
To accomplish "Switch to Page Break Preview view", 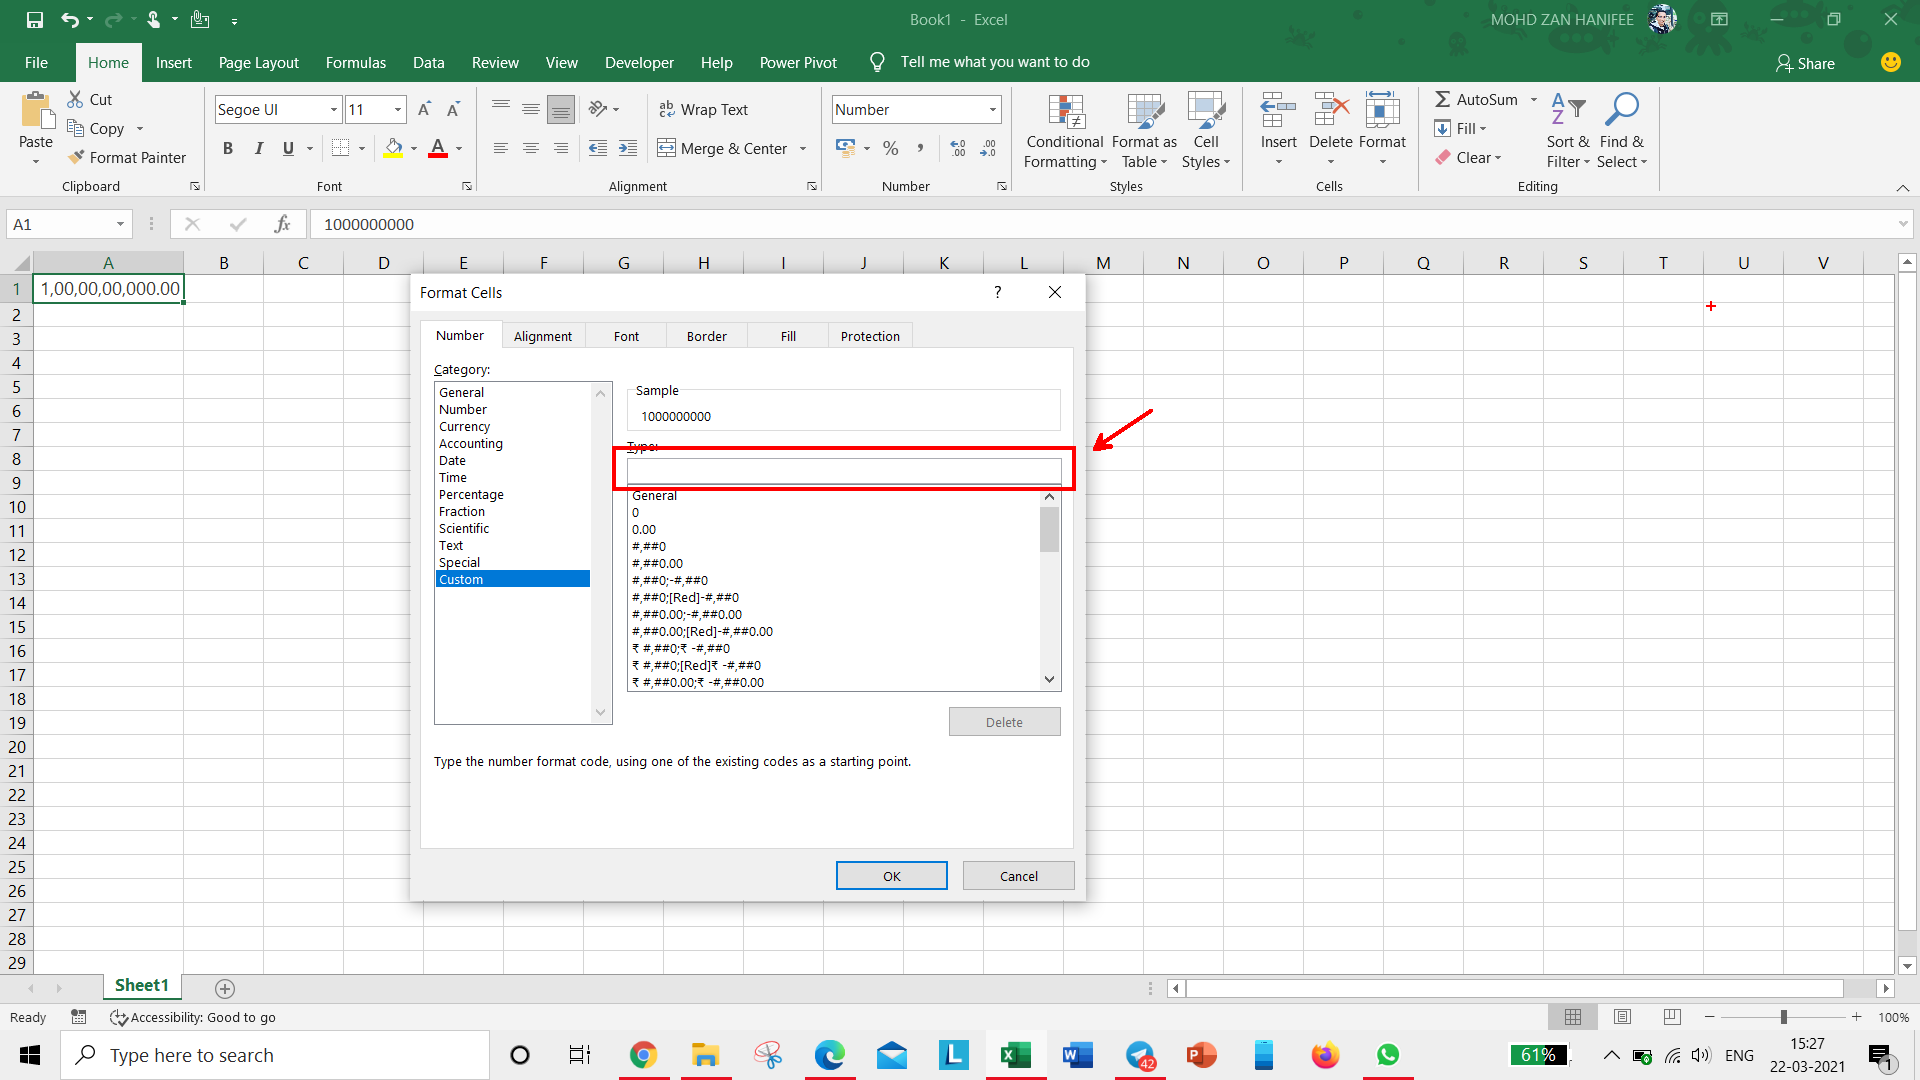I will click(x=1672, y=1016).
